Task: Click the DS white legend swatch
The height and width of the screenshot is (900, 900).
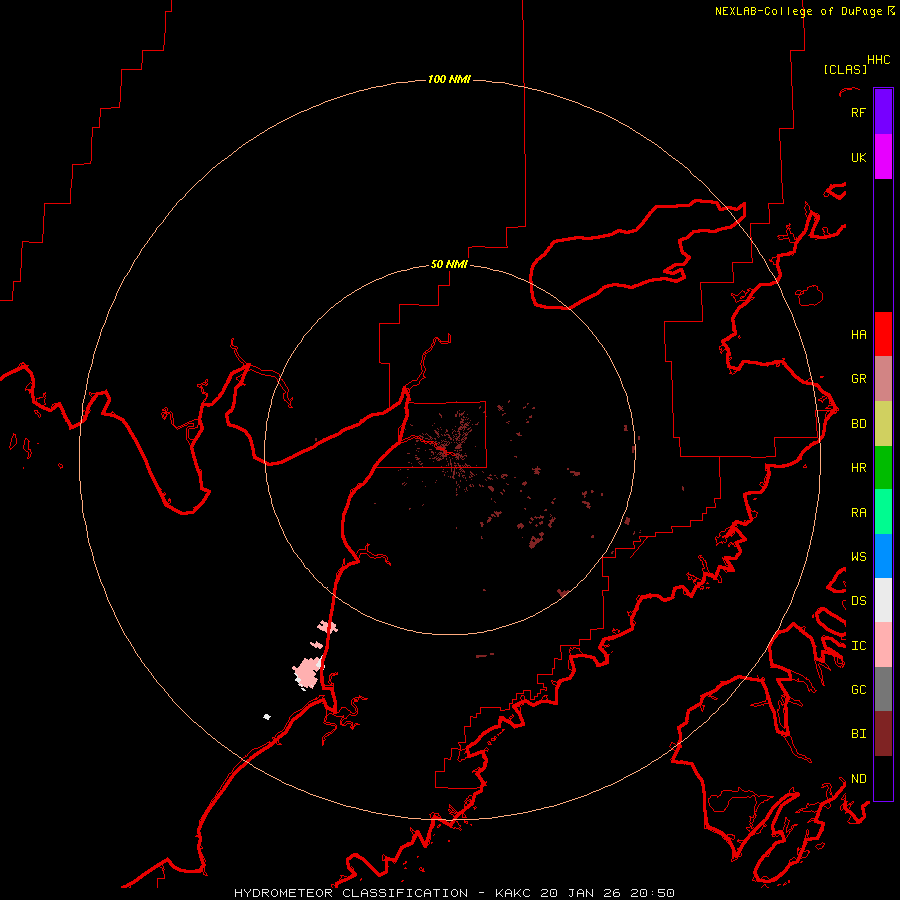Action: 883,600
